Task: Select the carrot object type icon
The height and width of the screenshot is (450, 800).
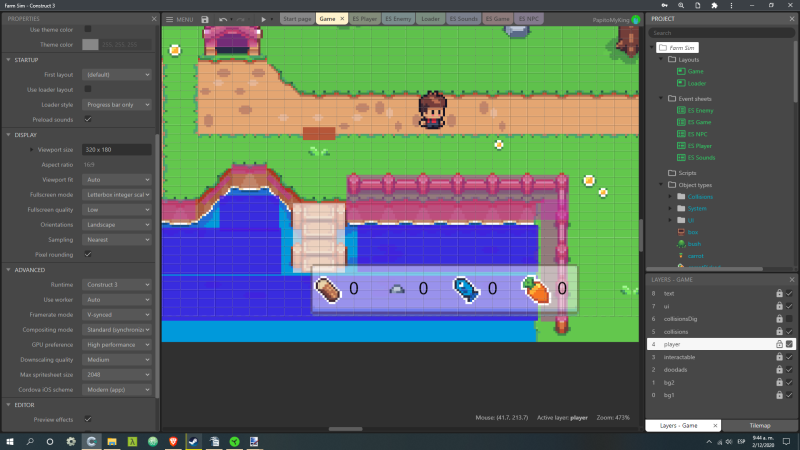Action: [681, 256]
